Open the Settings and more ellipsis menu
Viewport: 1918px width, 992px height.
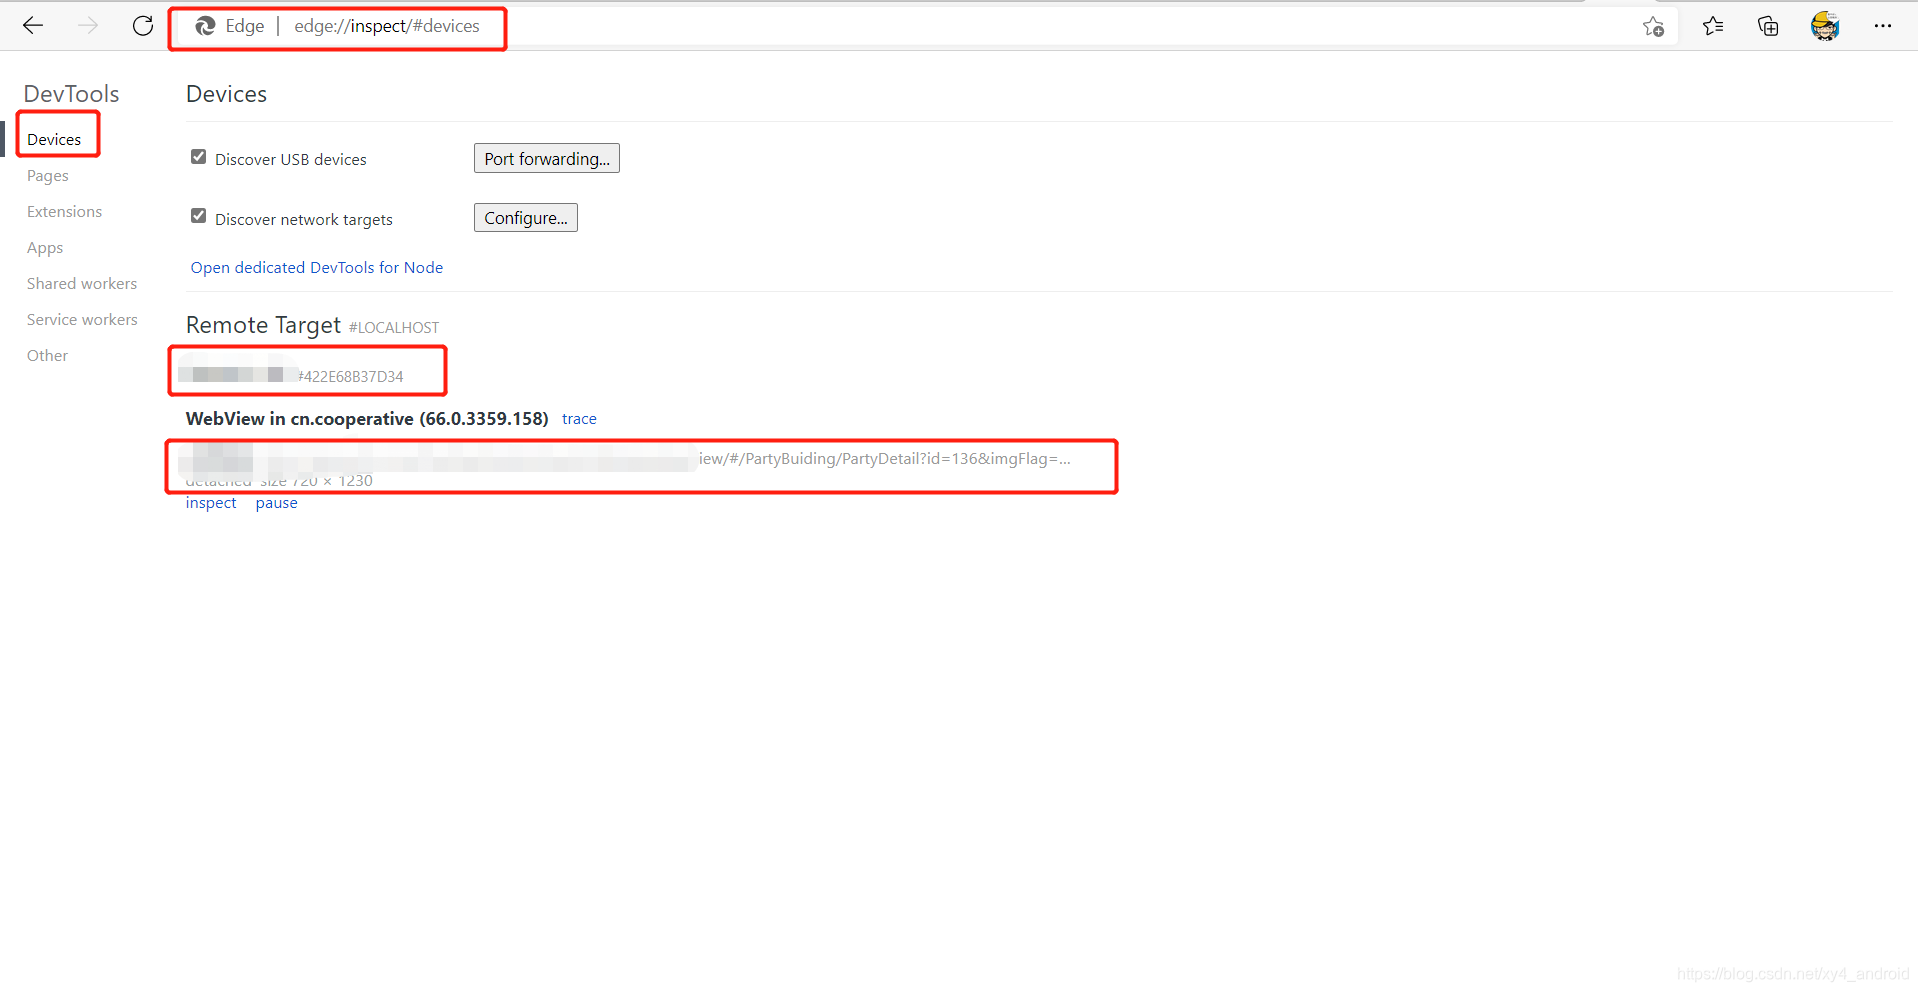click(x=1883, y=26)
